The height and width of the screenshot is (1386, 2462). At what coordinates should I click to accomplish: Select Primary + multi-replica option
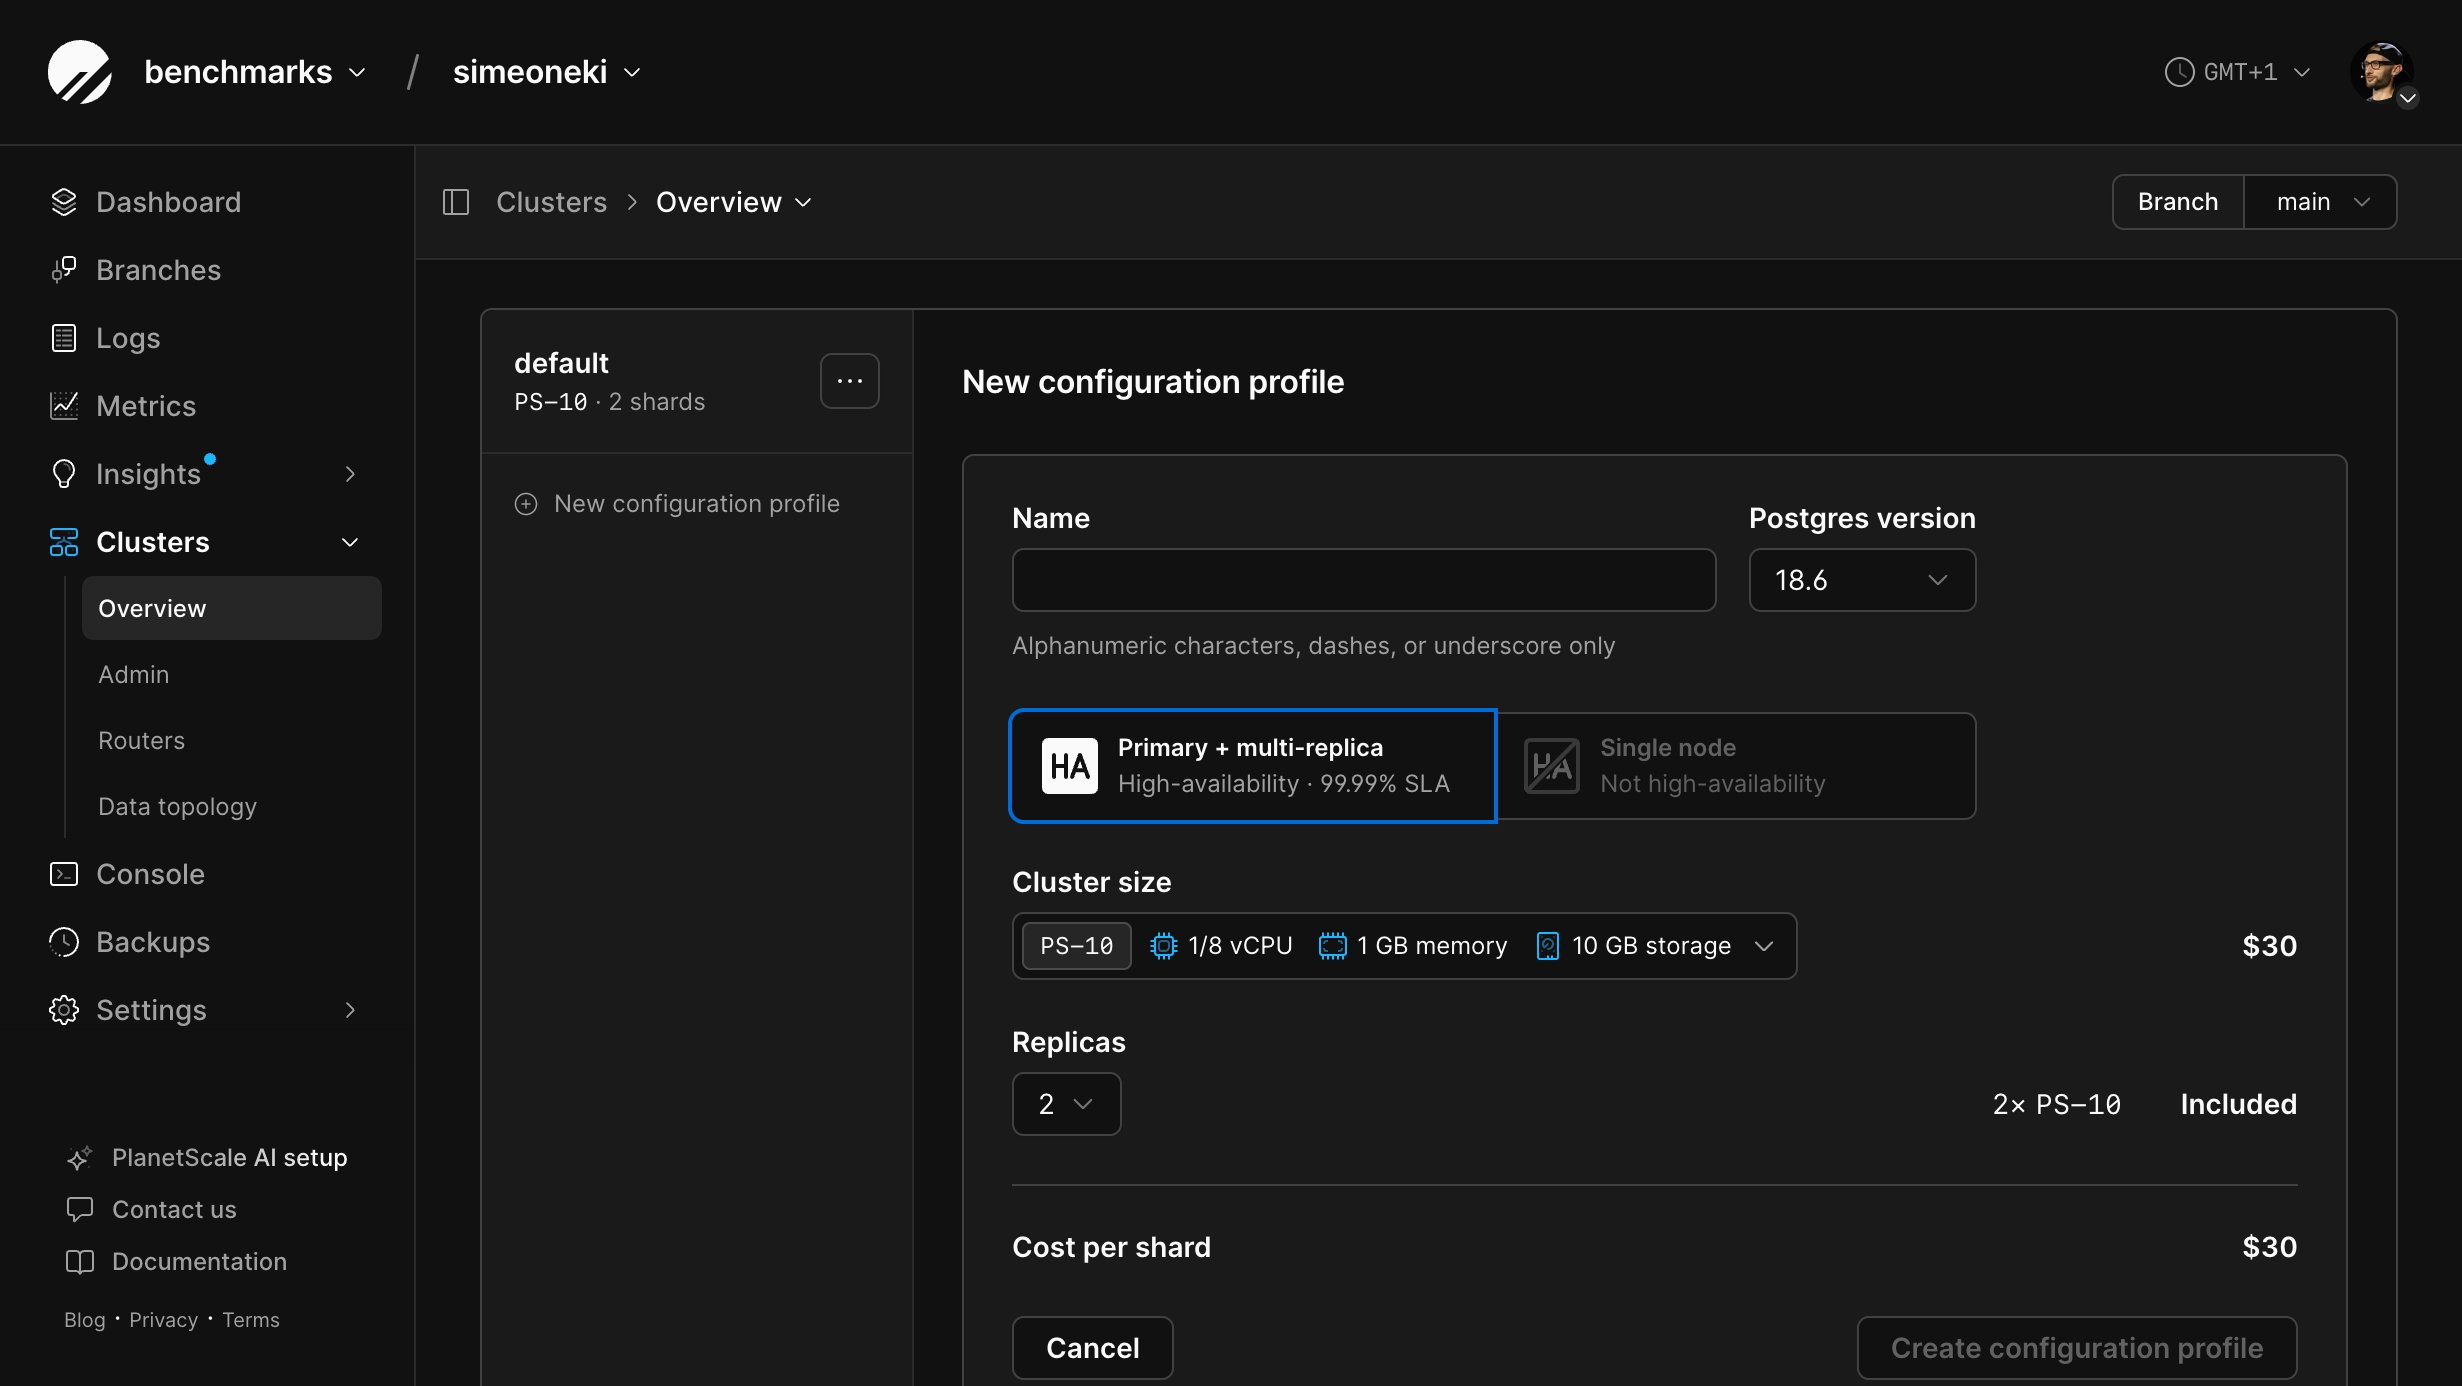point(1253,766)
